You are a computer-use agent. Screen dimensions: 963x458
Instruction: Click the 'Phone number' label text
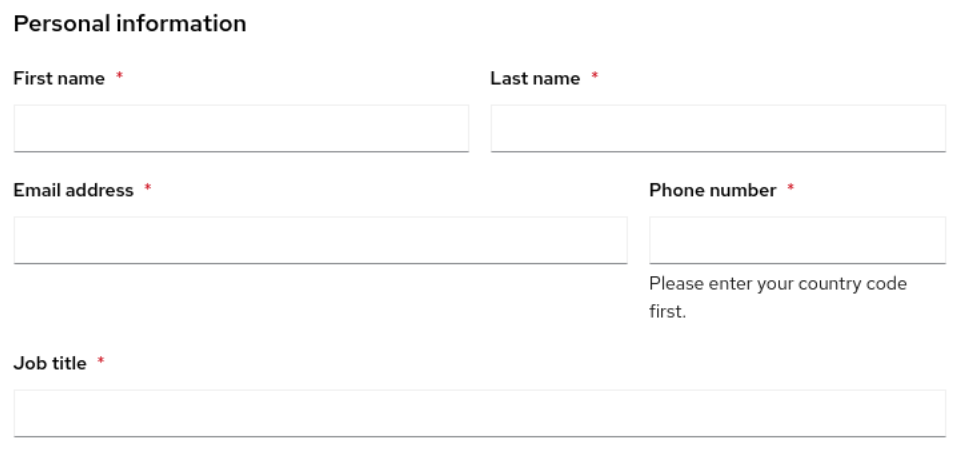(x=712, y=191)
